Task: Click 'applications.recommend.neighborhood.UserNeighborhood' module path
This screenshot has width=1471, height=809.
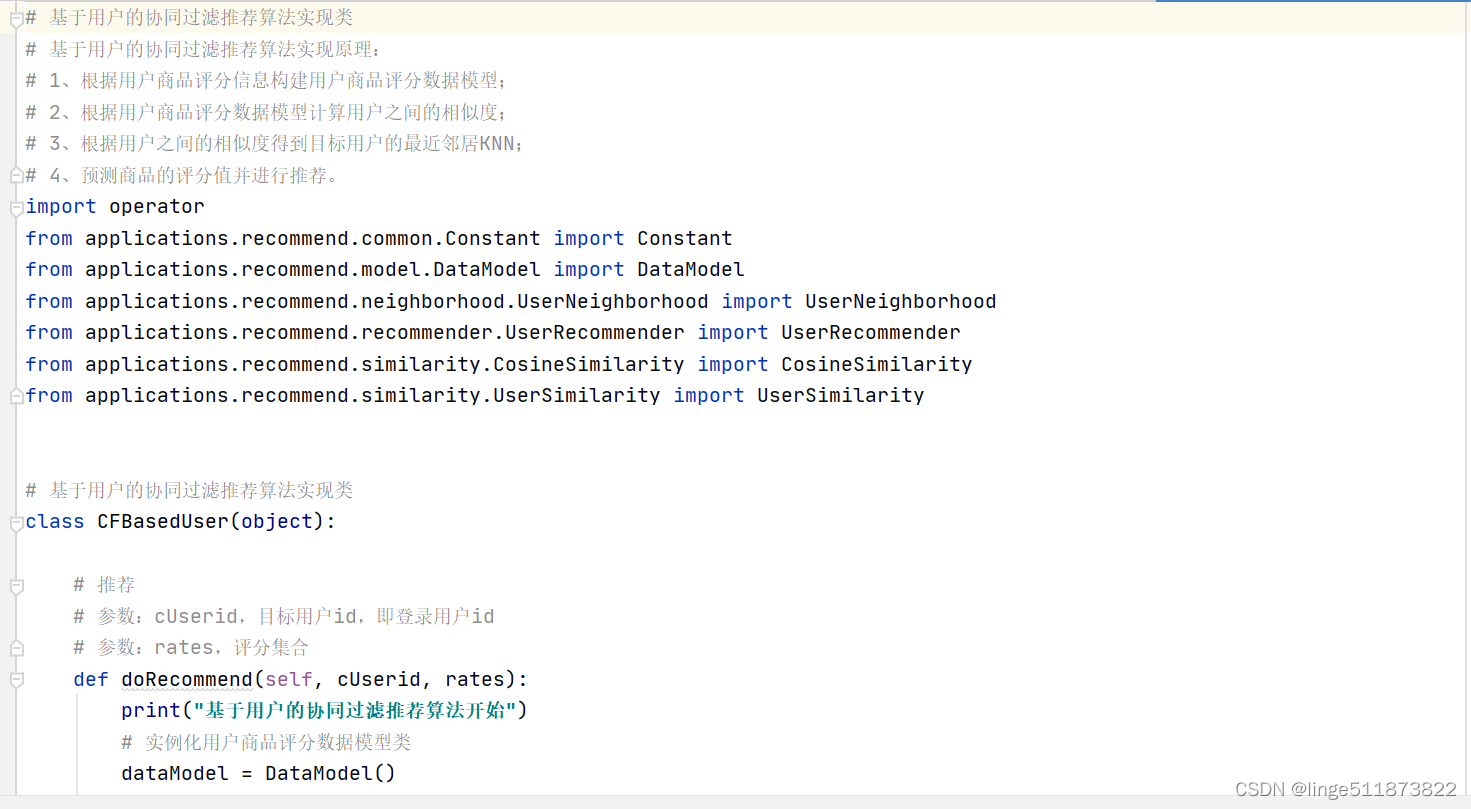Action: [x=397, y=302]
